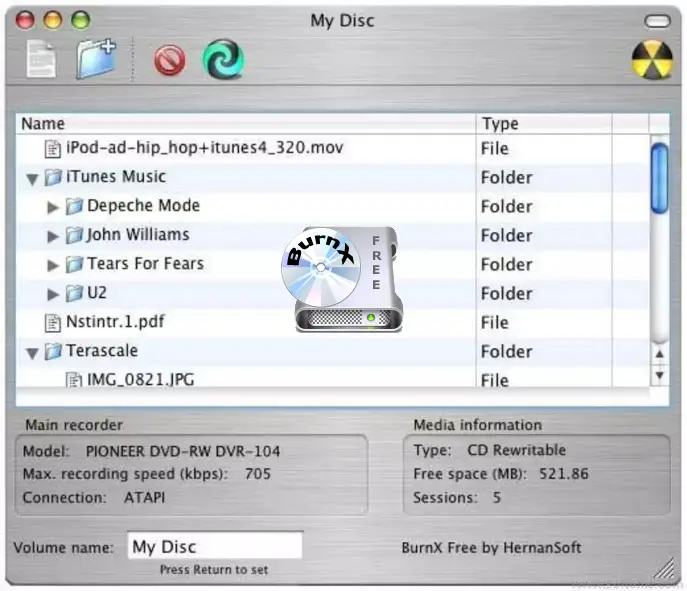Click the Terascale folder icon
687x591 pixels.
click(x=53, y=351)
